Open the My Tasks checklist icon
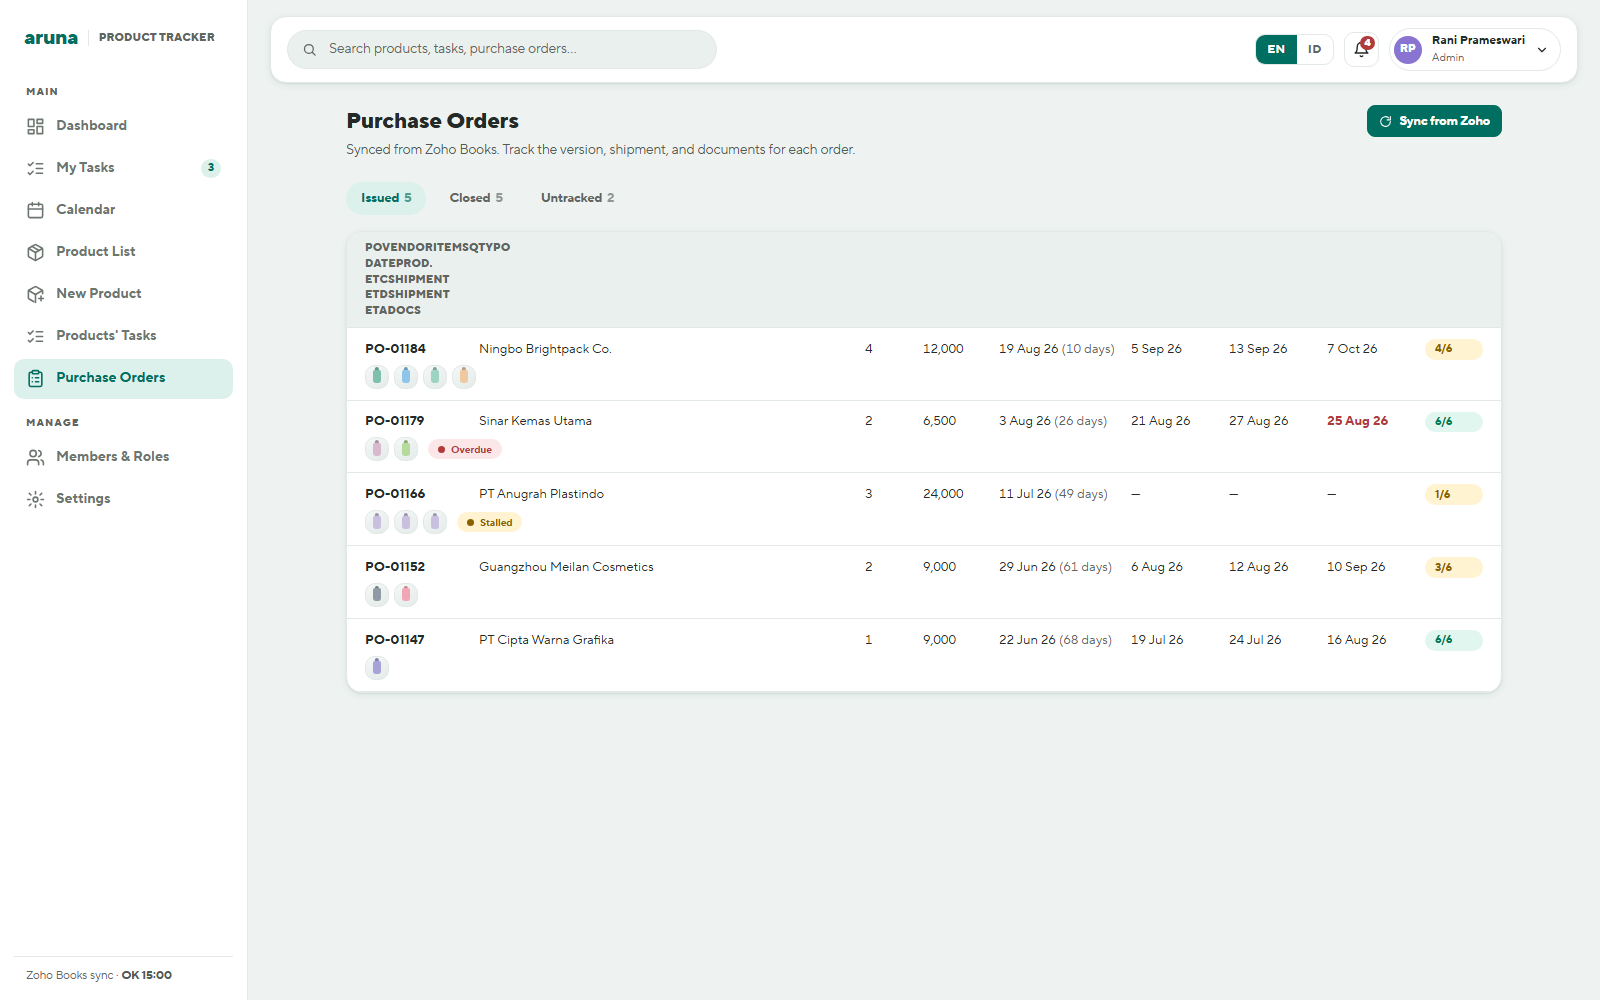1600x1000 pixels. click(36, 168)
